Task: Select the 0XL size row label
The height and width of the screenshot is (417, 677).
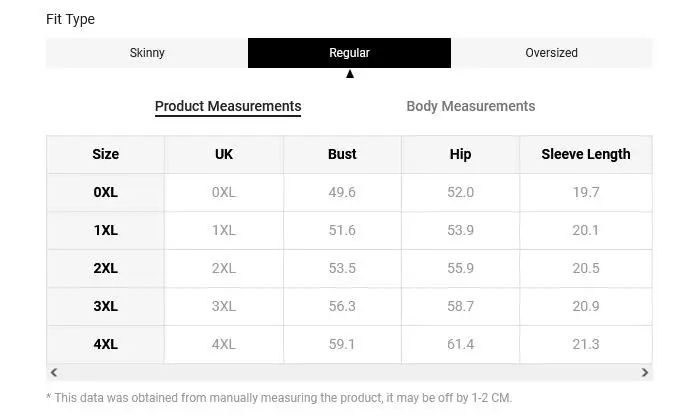Action: tap(105, 193)
